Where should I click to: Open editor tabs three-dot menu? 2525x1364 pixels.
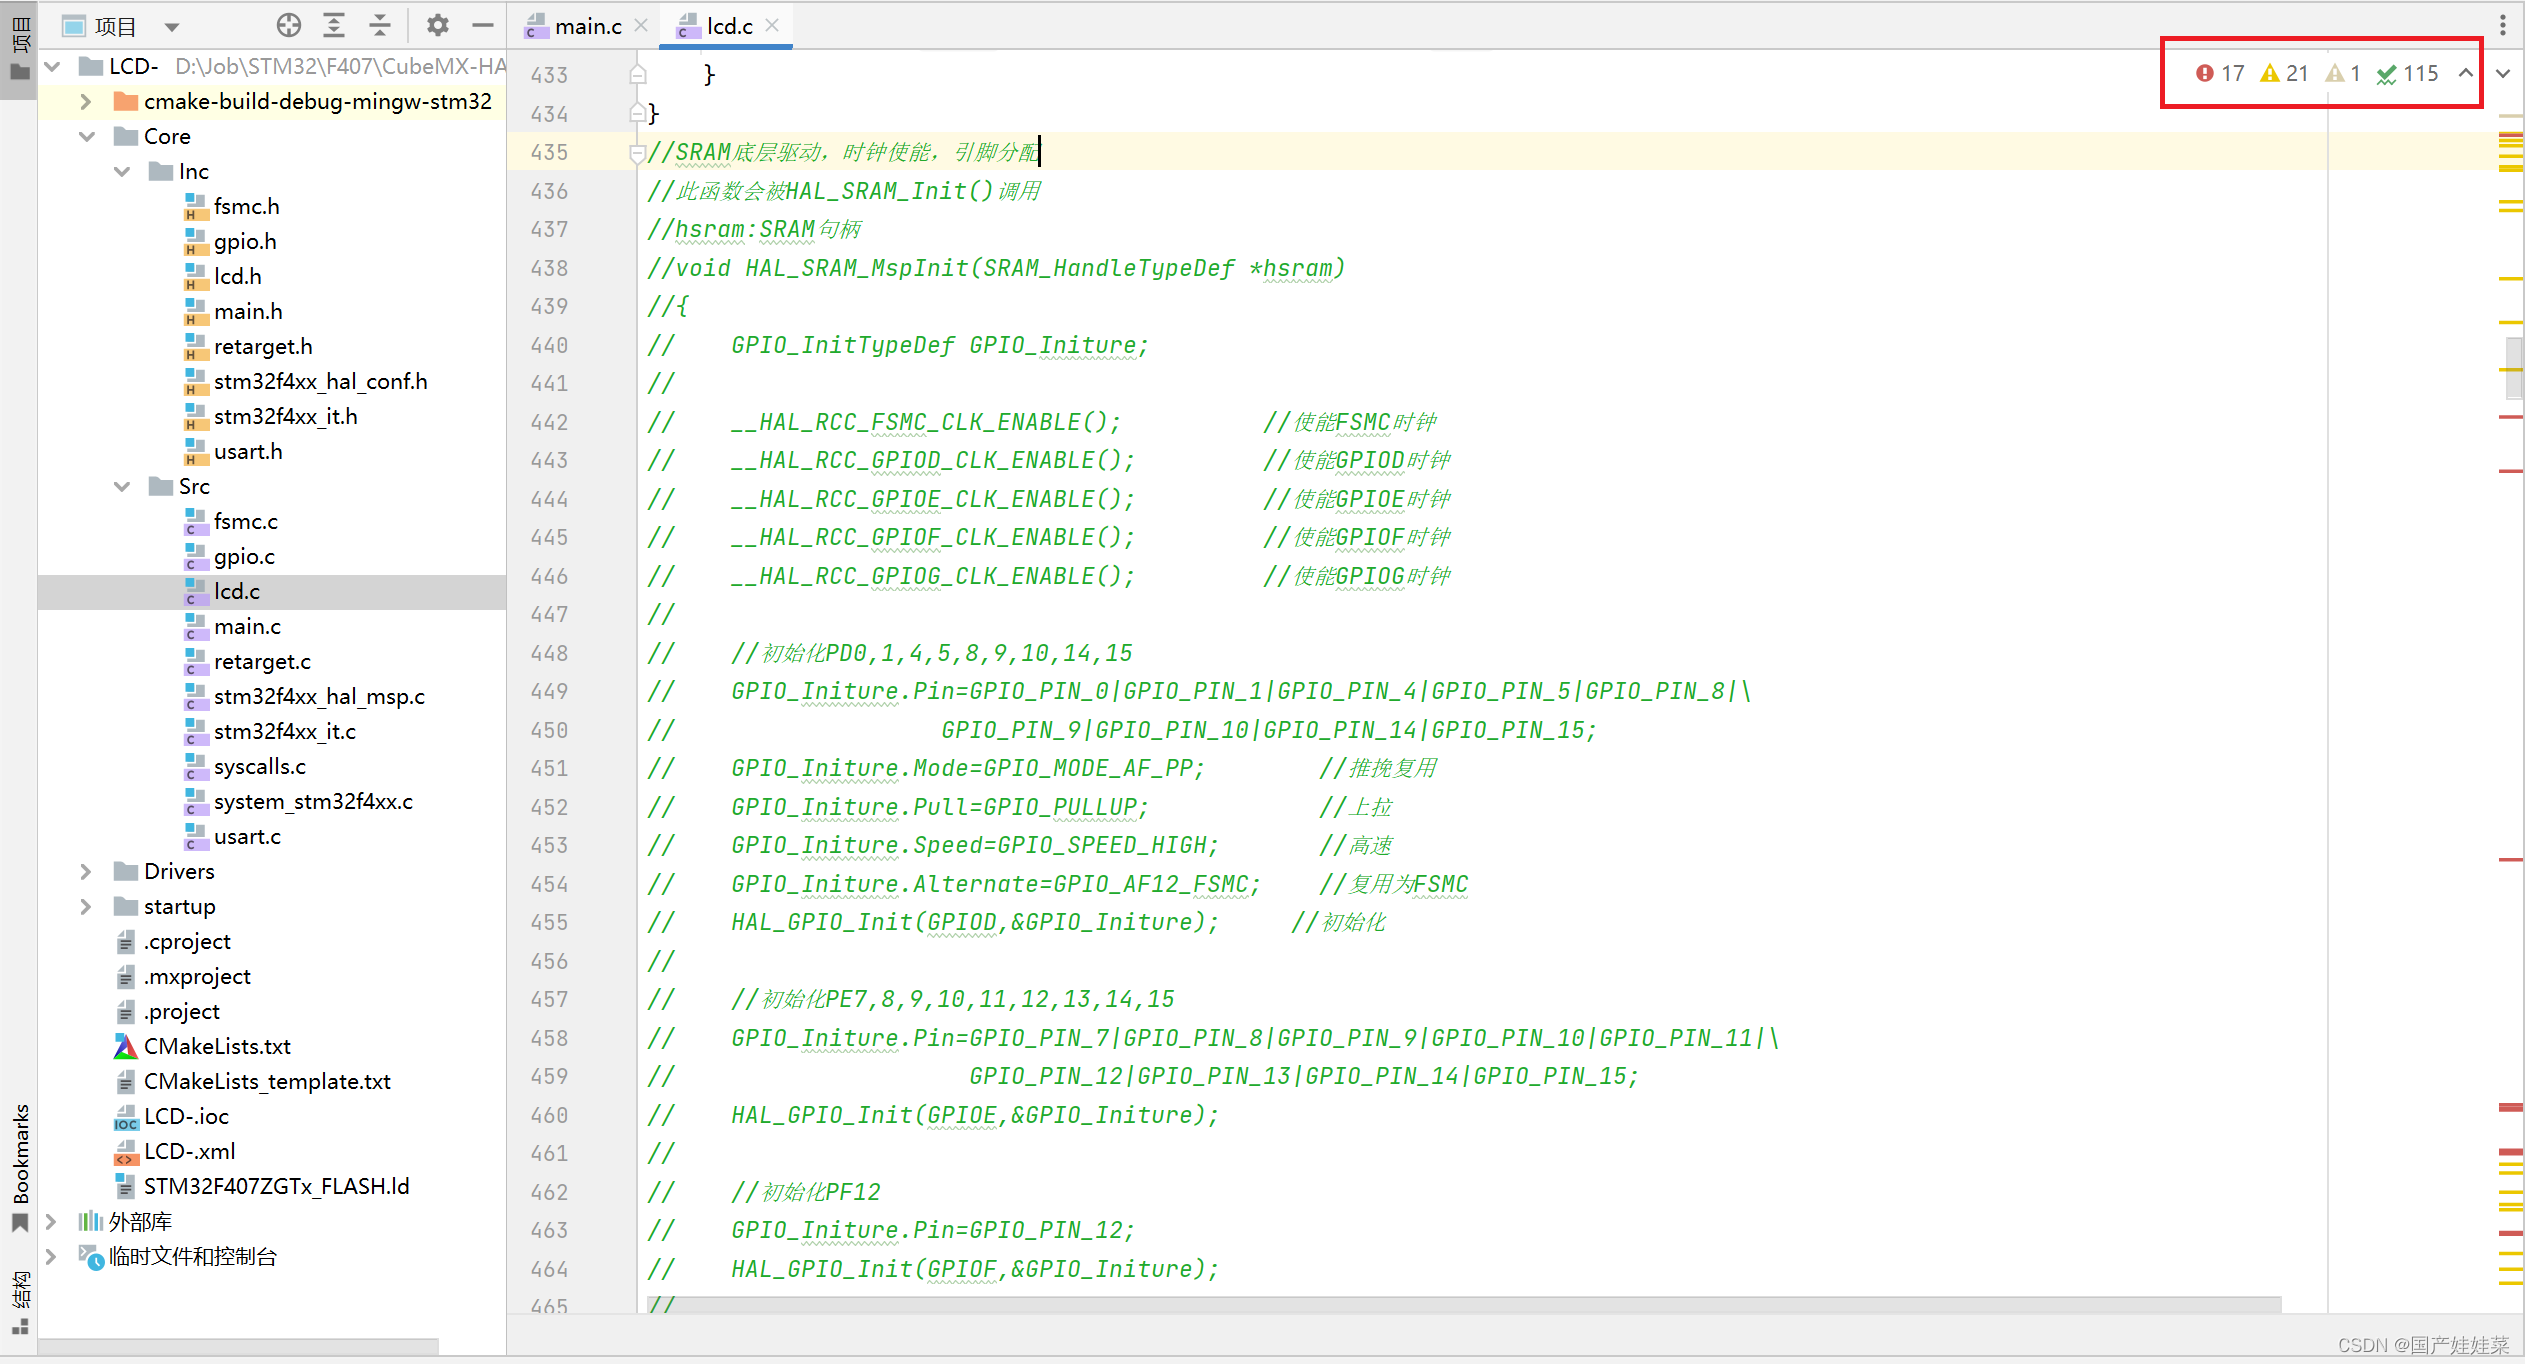[2502, 26]
